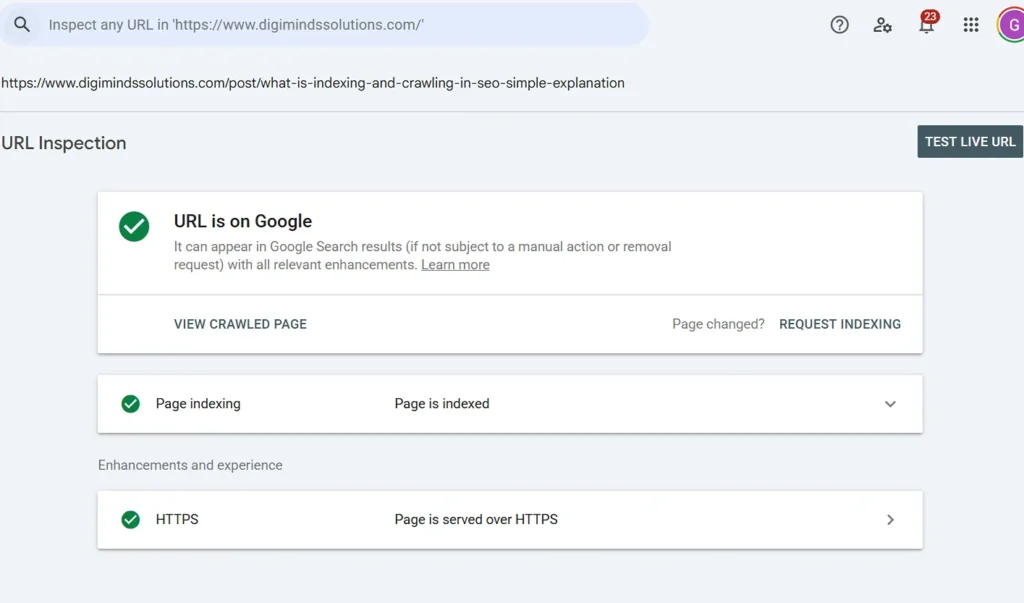Focus the Inspect any URL search field
This screenshot has height=603, width=1024.
click(x=325, y=25)
